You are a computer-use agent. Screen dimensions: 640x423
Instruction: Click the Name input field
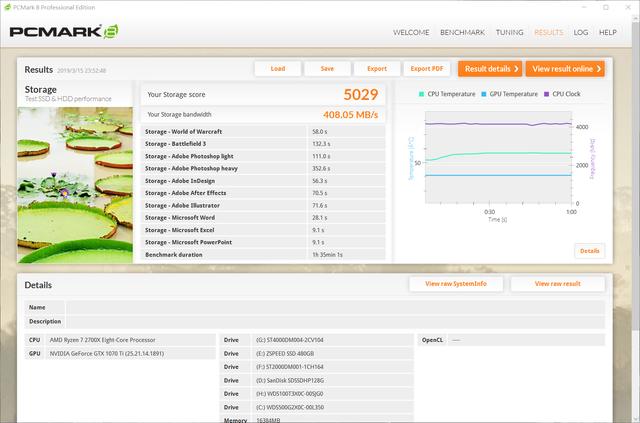click(x=336, y=307)
